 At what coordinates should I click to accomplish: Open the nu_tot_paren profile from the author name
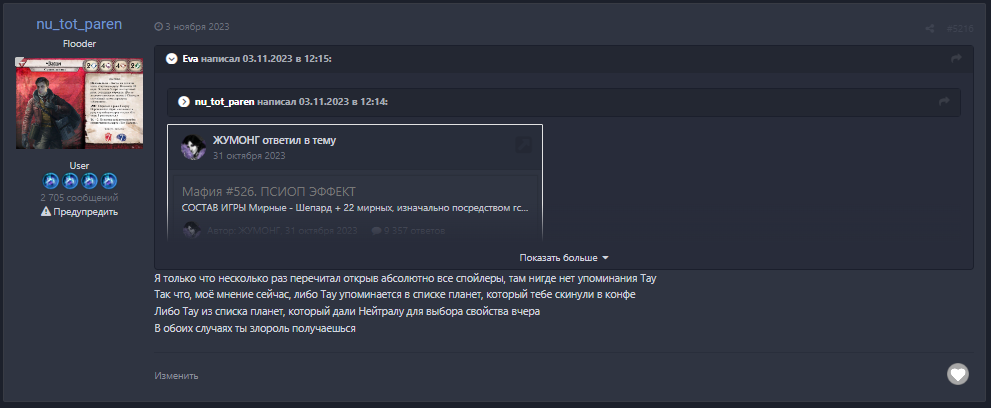click(x=79, y=23)
